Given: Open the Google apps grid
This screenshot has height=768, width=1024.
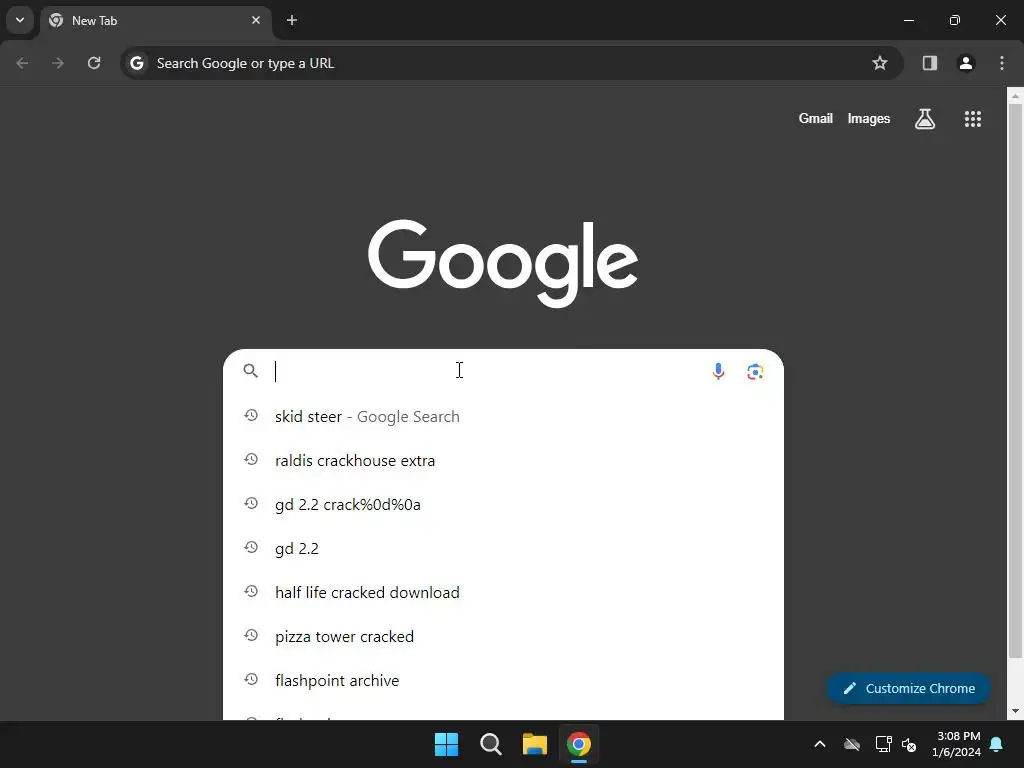Looking at the screenshot, I should point(973,119).
